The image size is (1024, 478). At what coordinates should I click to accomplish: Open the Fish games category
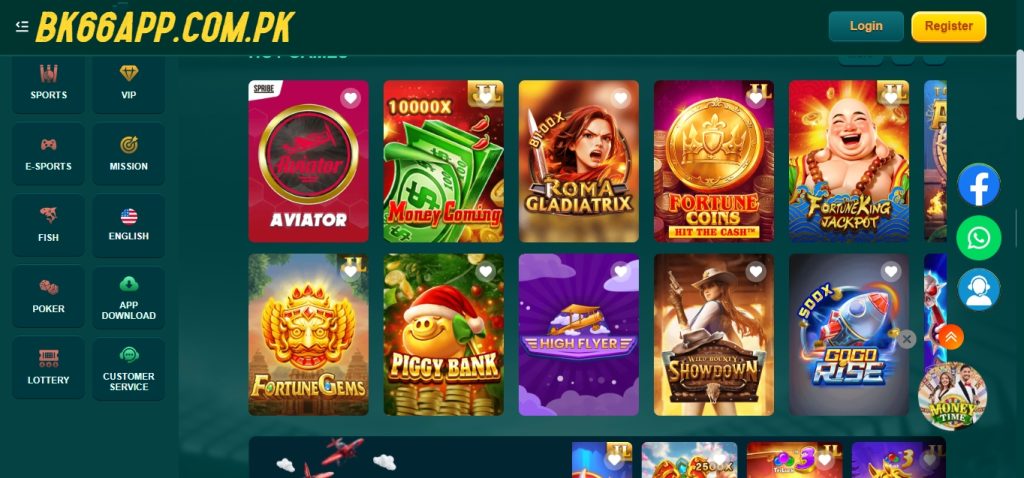[48, 225]
